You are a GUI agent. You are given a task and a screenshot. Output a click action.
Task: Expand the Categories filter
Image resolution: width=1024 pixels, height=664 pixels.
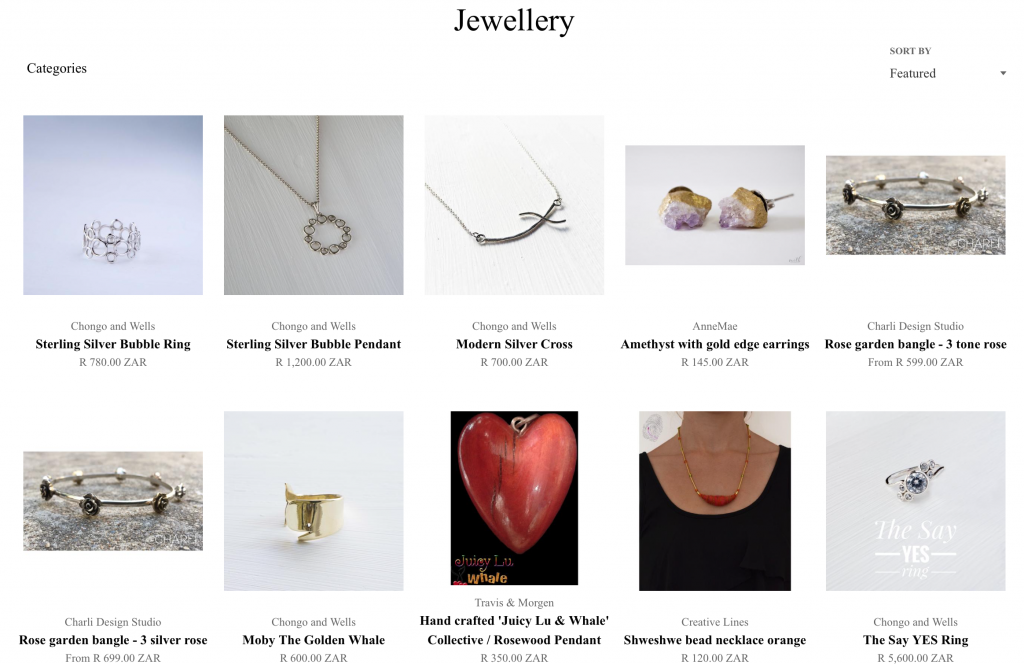(x=56, y=68)
